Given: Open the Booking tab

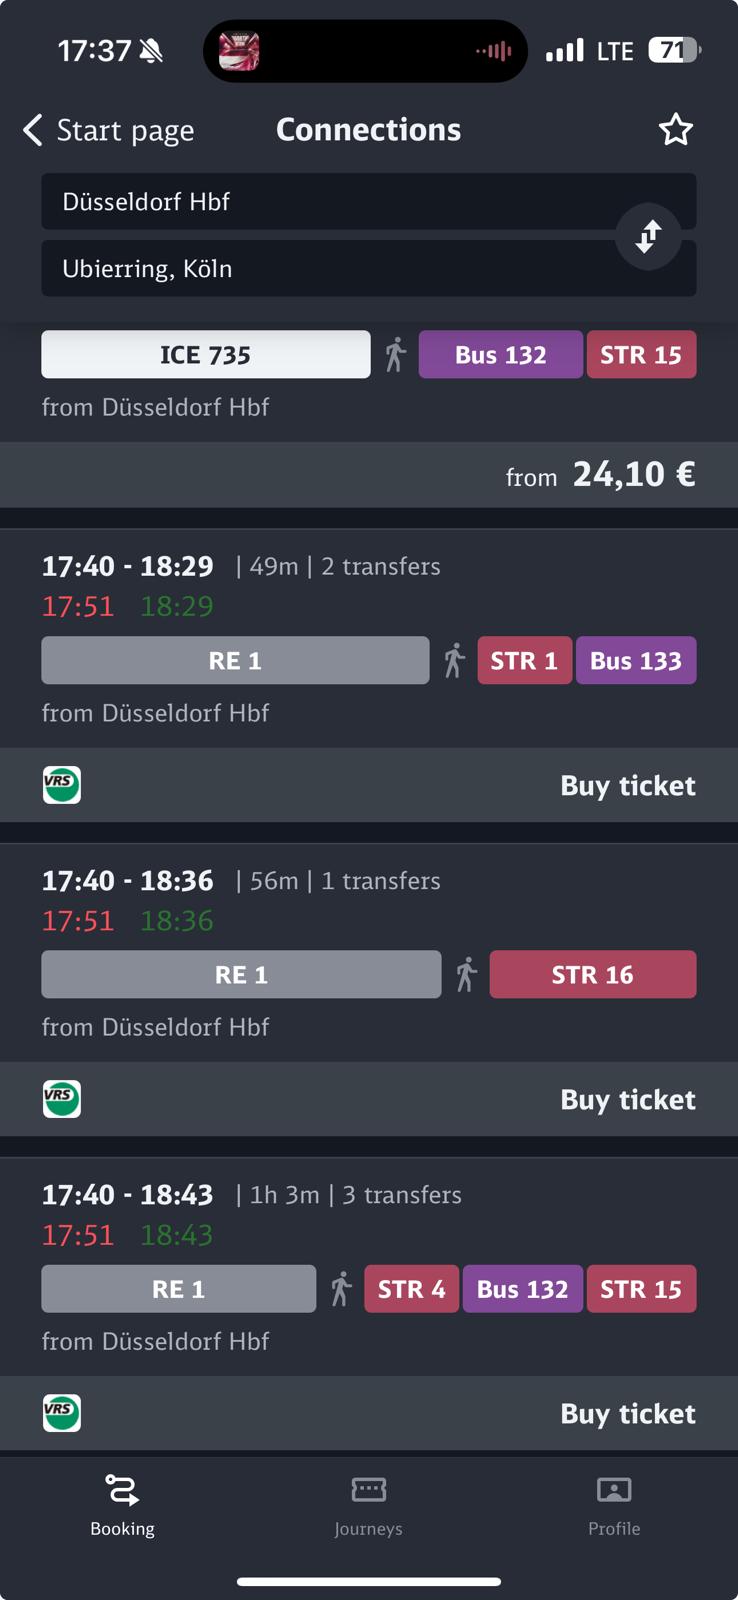Looking at the screenshot, I should click(122, 1505).
